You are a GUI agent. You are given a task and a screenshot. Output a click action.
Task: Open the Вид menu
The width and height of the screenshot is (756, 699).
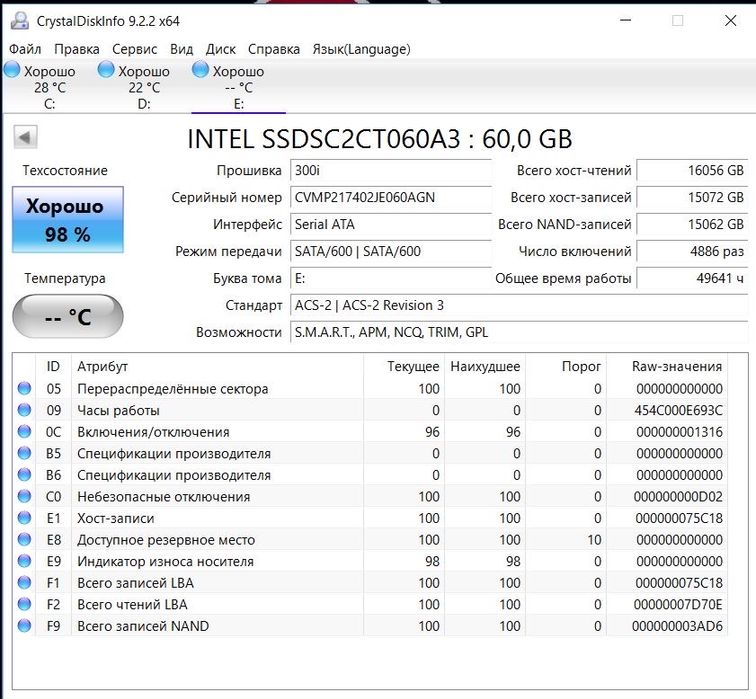pyautogui.click(x=181, y=49)
